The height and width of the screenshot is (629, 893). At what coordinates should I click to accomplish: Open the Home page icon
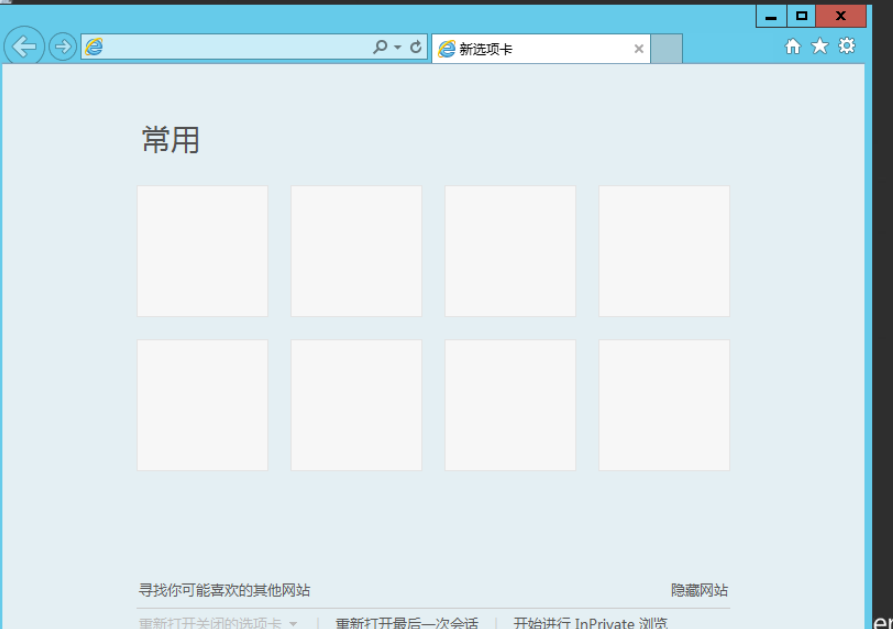point(792,46)
